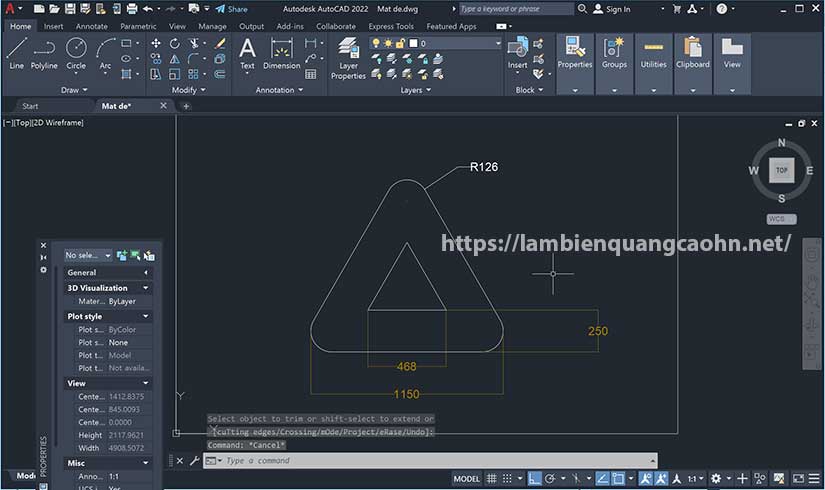
Task: Toggle Polar tracking in status bar
Action: pos(550,478)
